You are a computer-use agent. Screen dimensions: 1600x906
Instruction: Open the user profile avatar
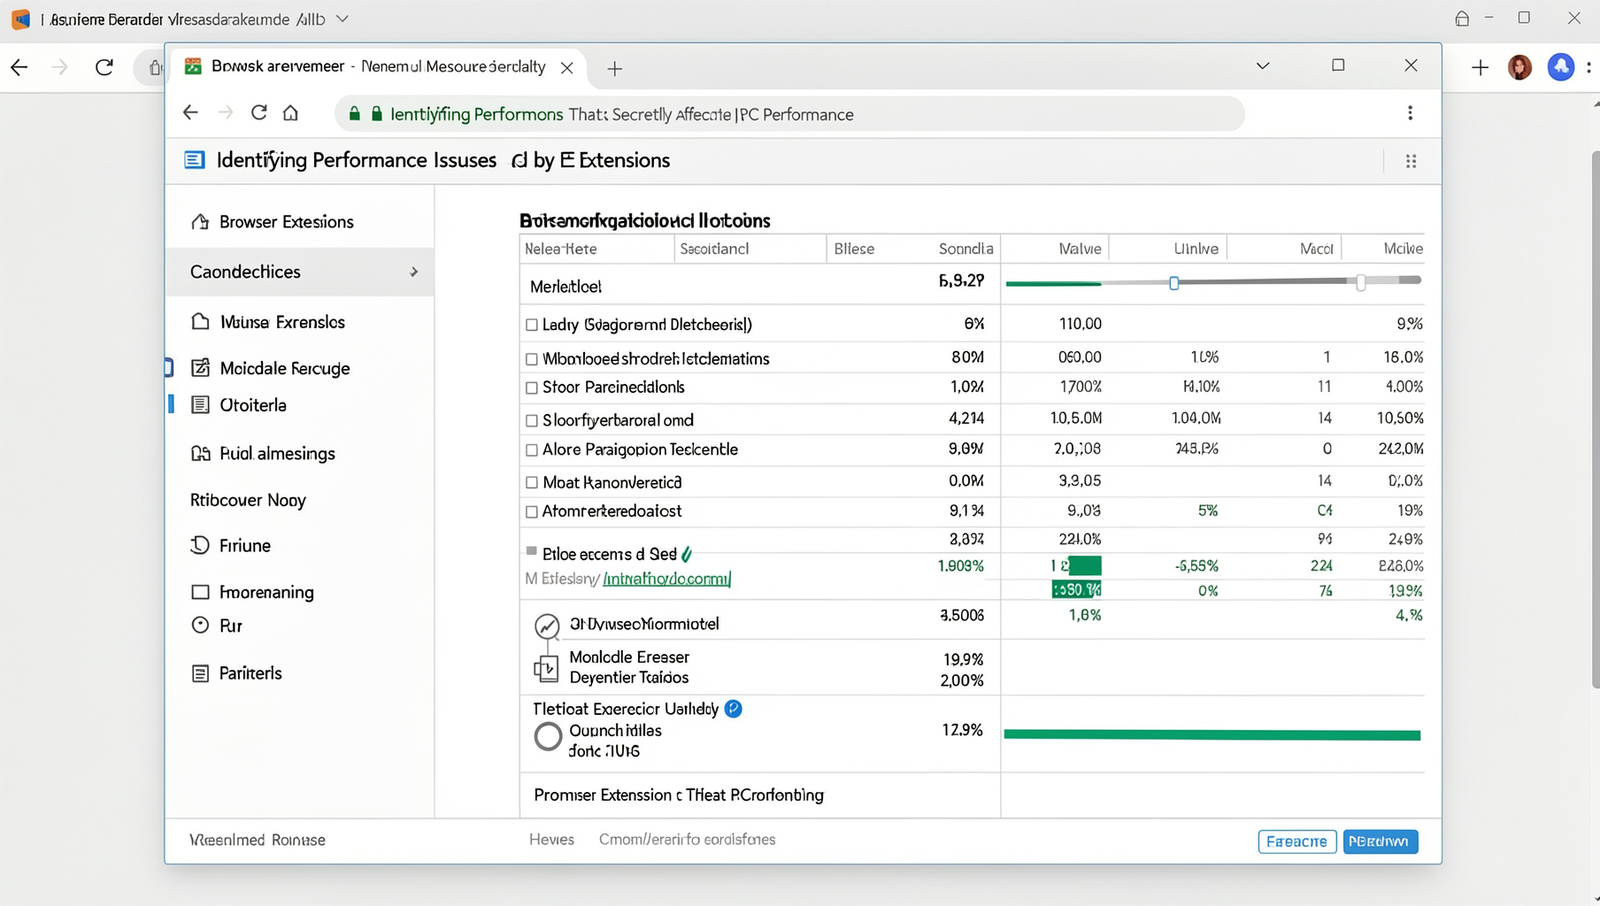pos(1520,67)
